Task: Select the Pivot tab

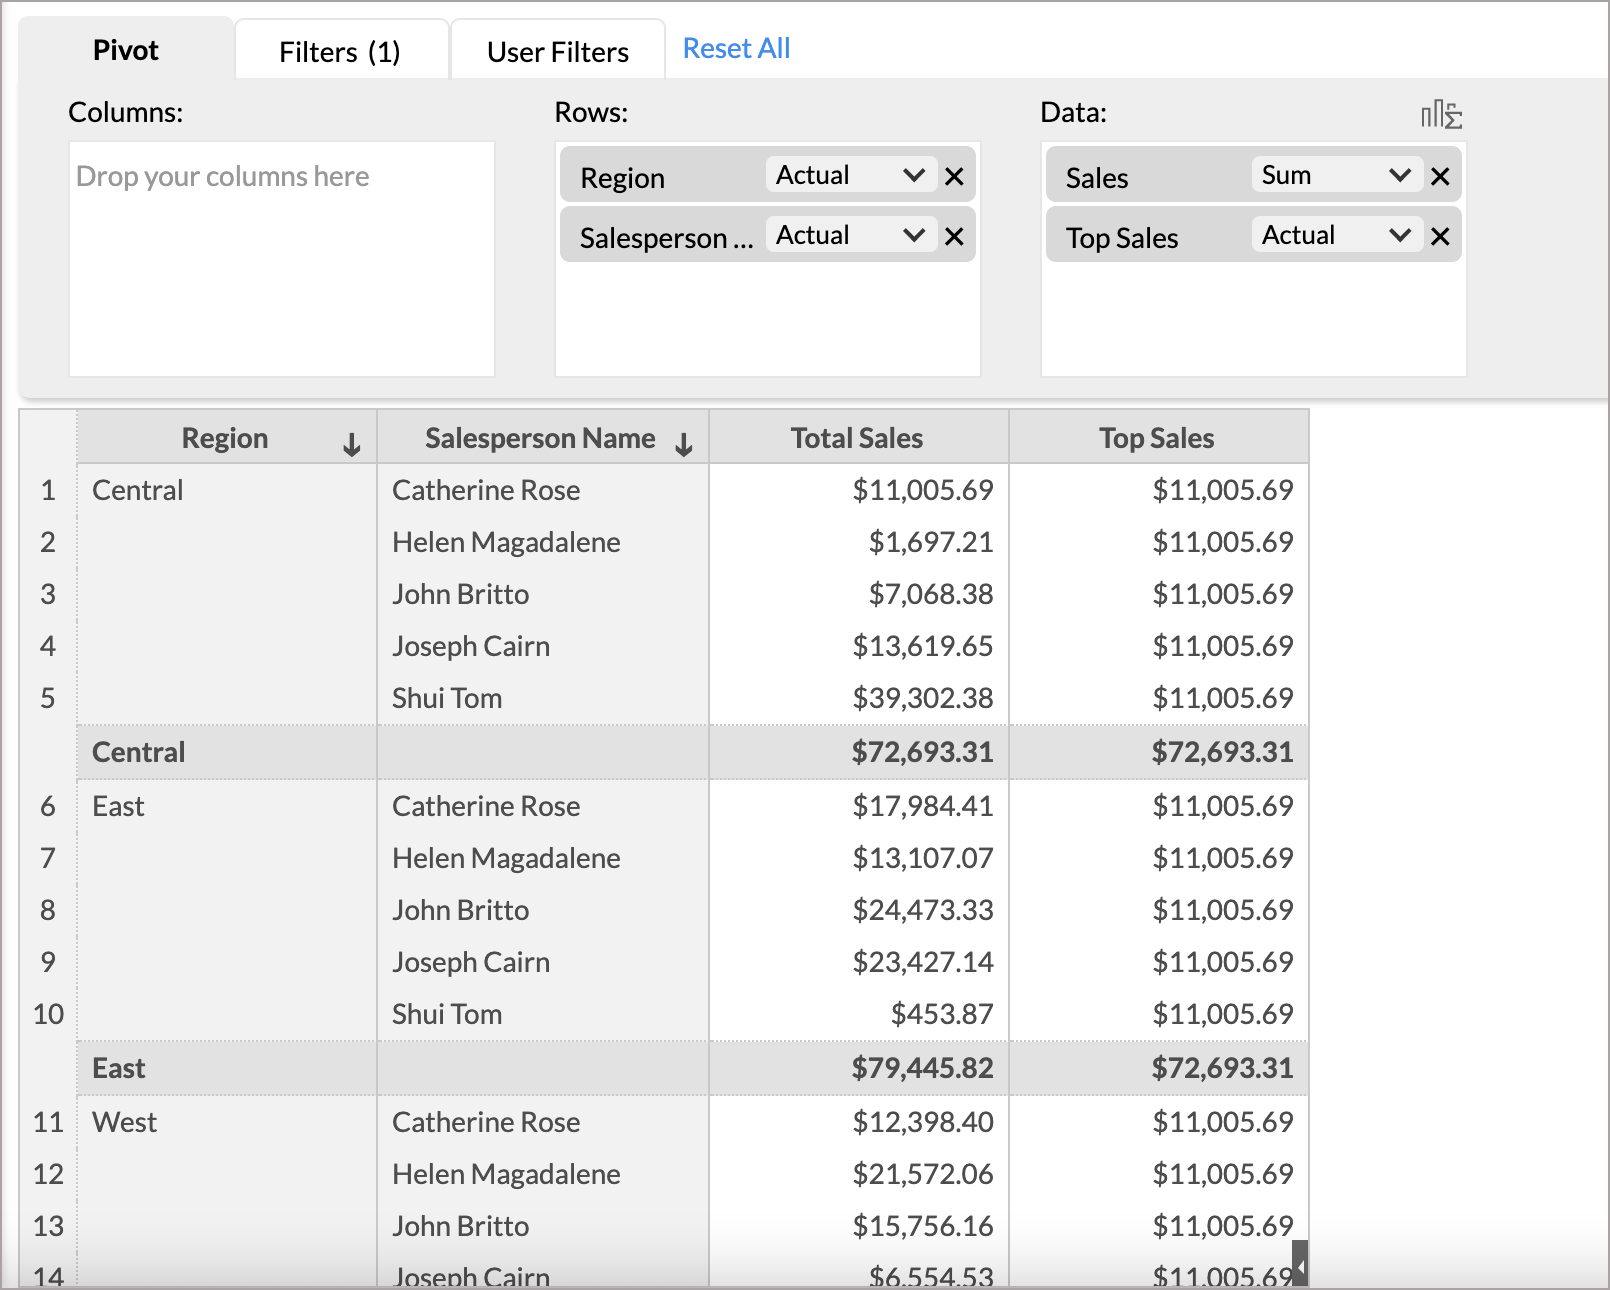Action: pos(126,50)
